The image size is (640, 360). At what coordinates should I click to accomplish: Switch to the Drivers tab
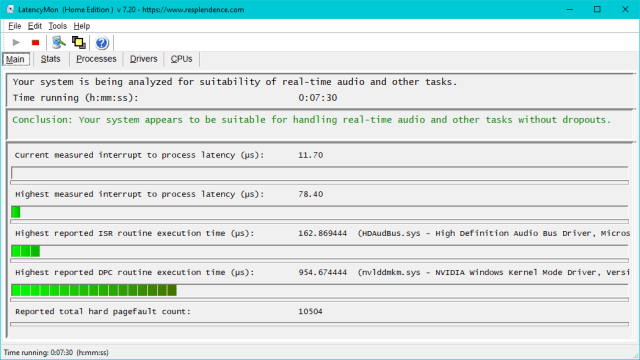click(144, 59)
